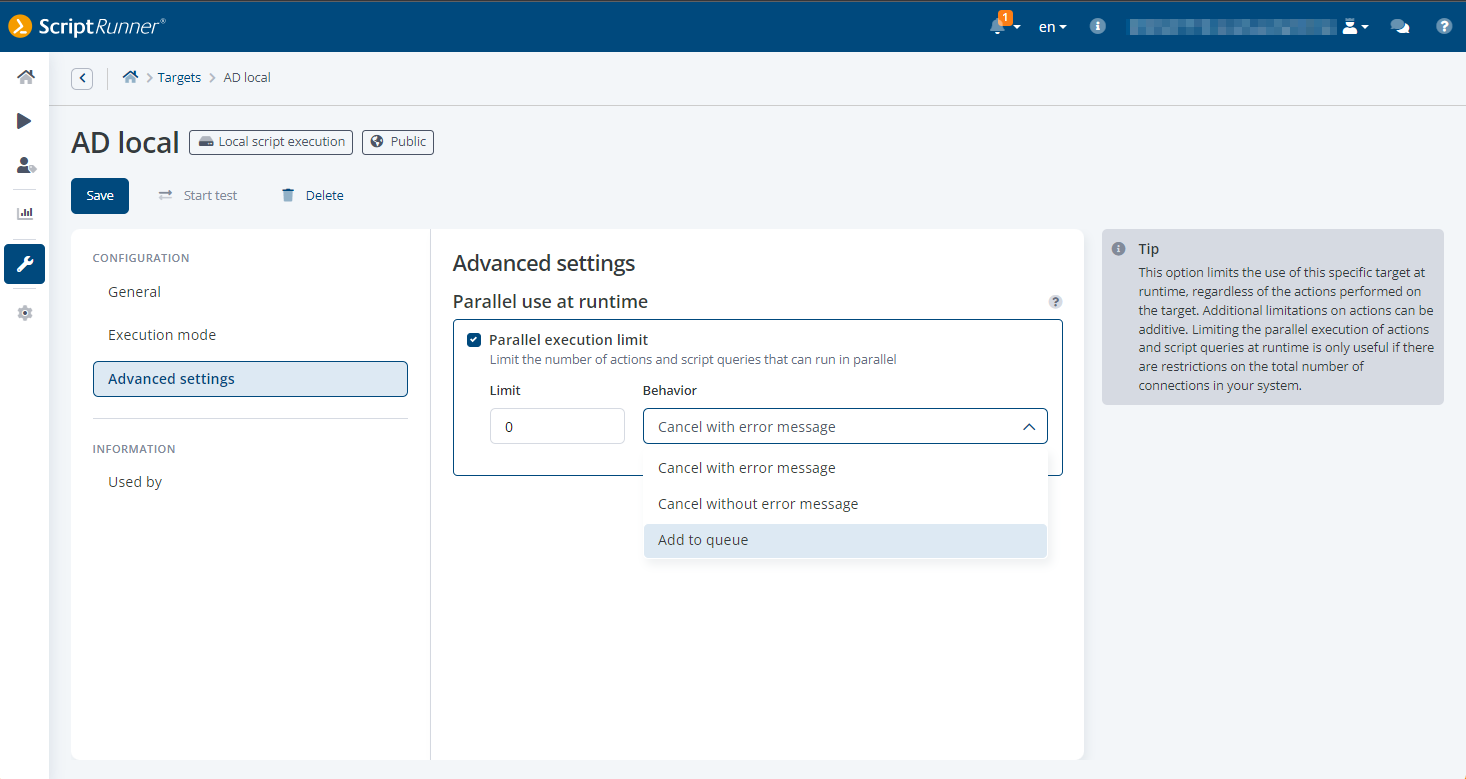Open the notifications bell
Screen dimensions: 1466x779
click(x=1002, y=26)
